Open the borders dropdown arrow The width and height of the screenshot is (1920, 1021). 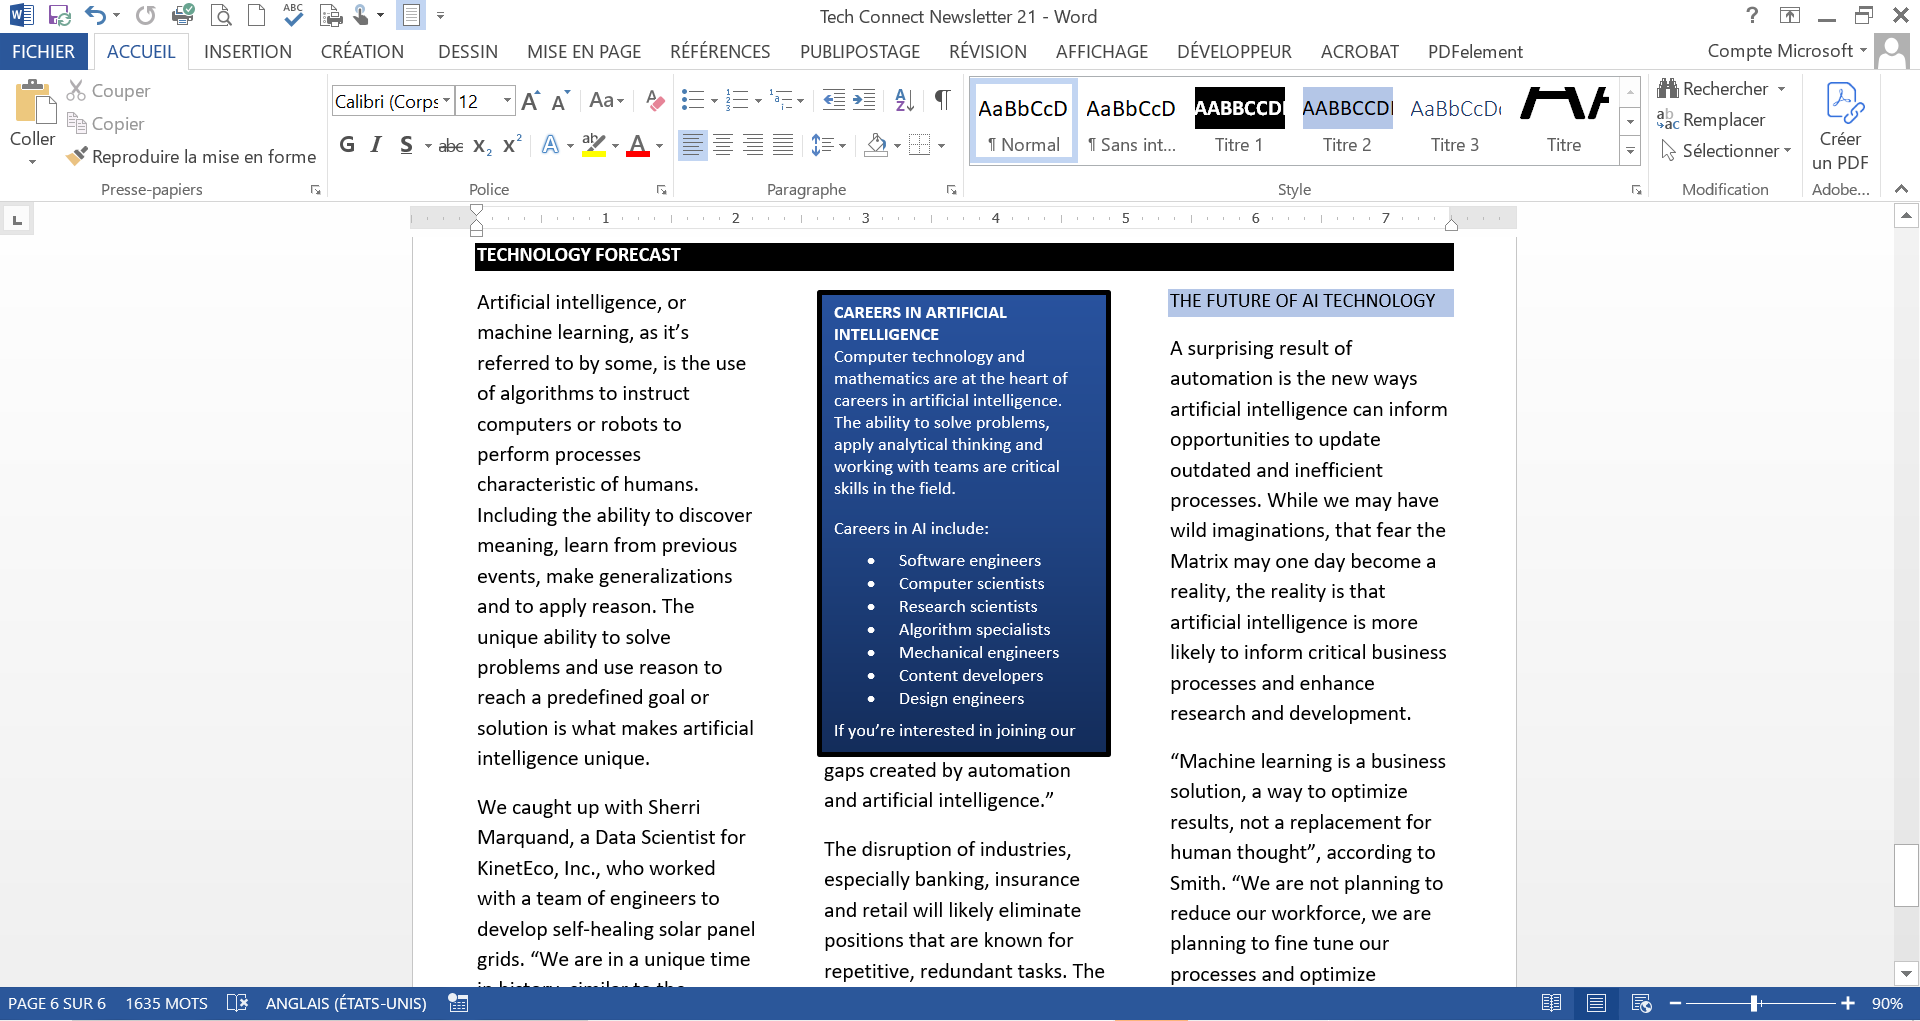click(x=941, y=146)
